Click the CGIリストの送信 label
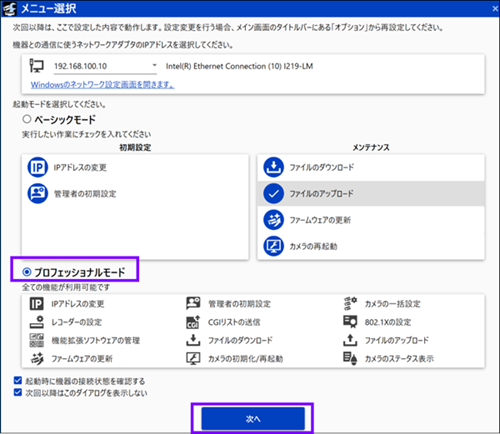Viewport: 500px width, 434px height. coord(234,322)
